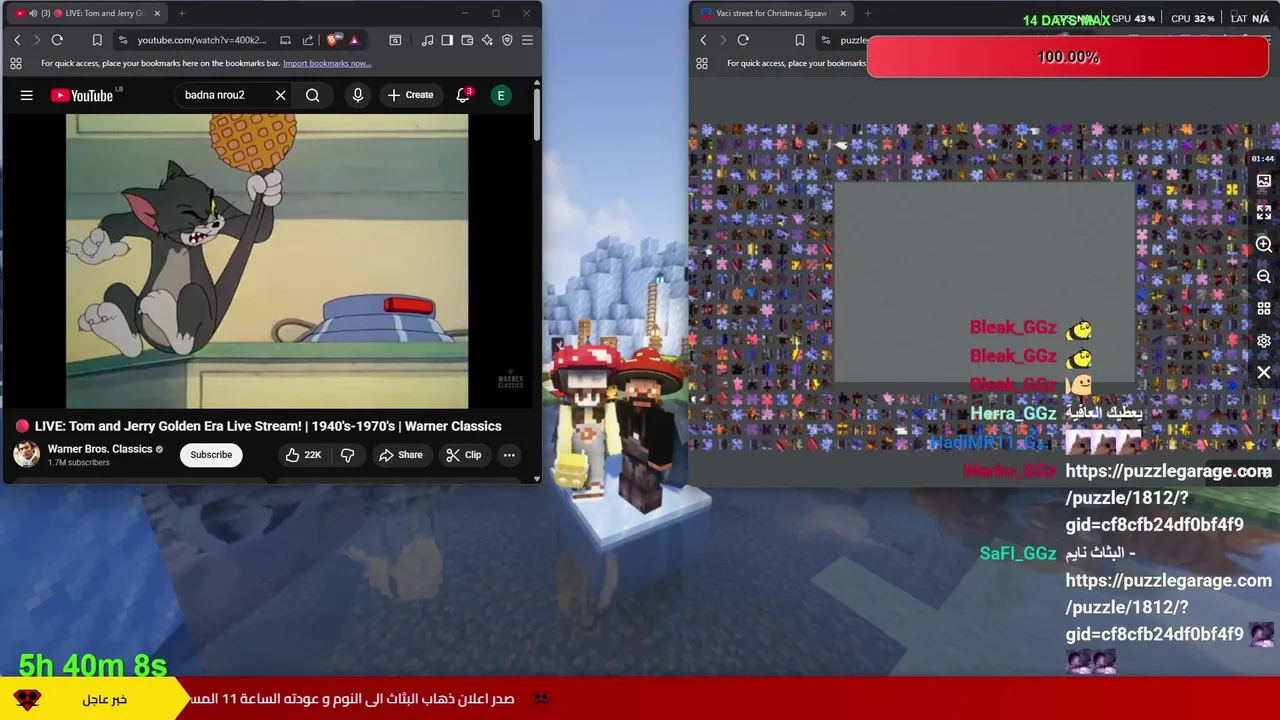Arrange puzzle pieces with grid icon
1280x720 pixels.
coord(1264,309)
